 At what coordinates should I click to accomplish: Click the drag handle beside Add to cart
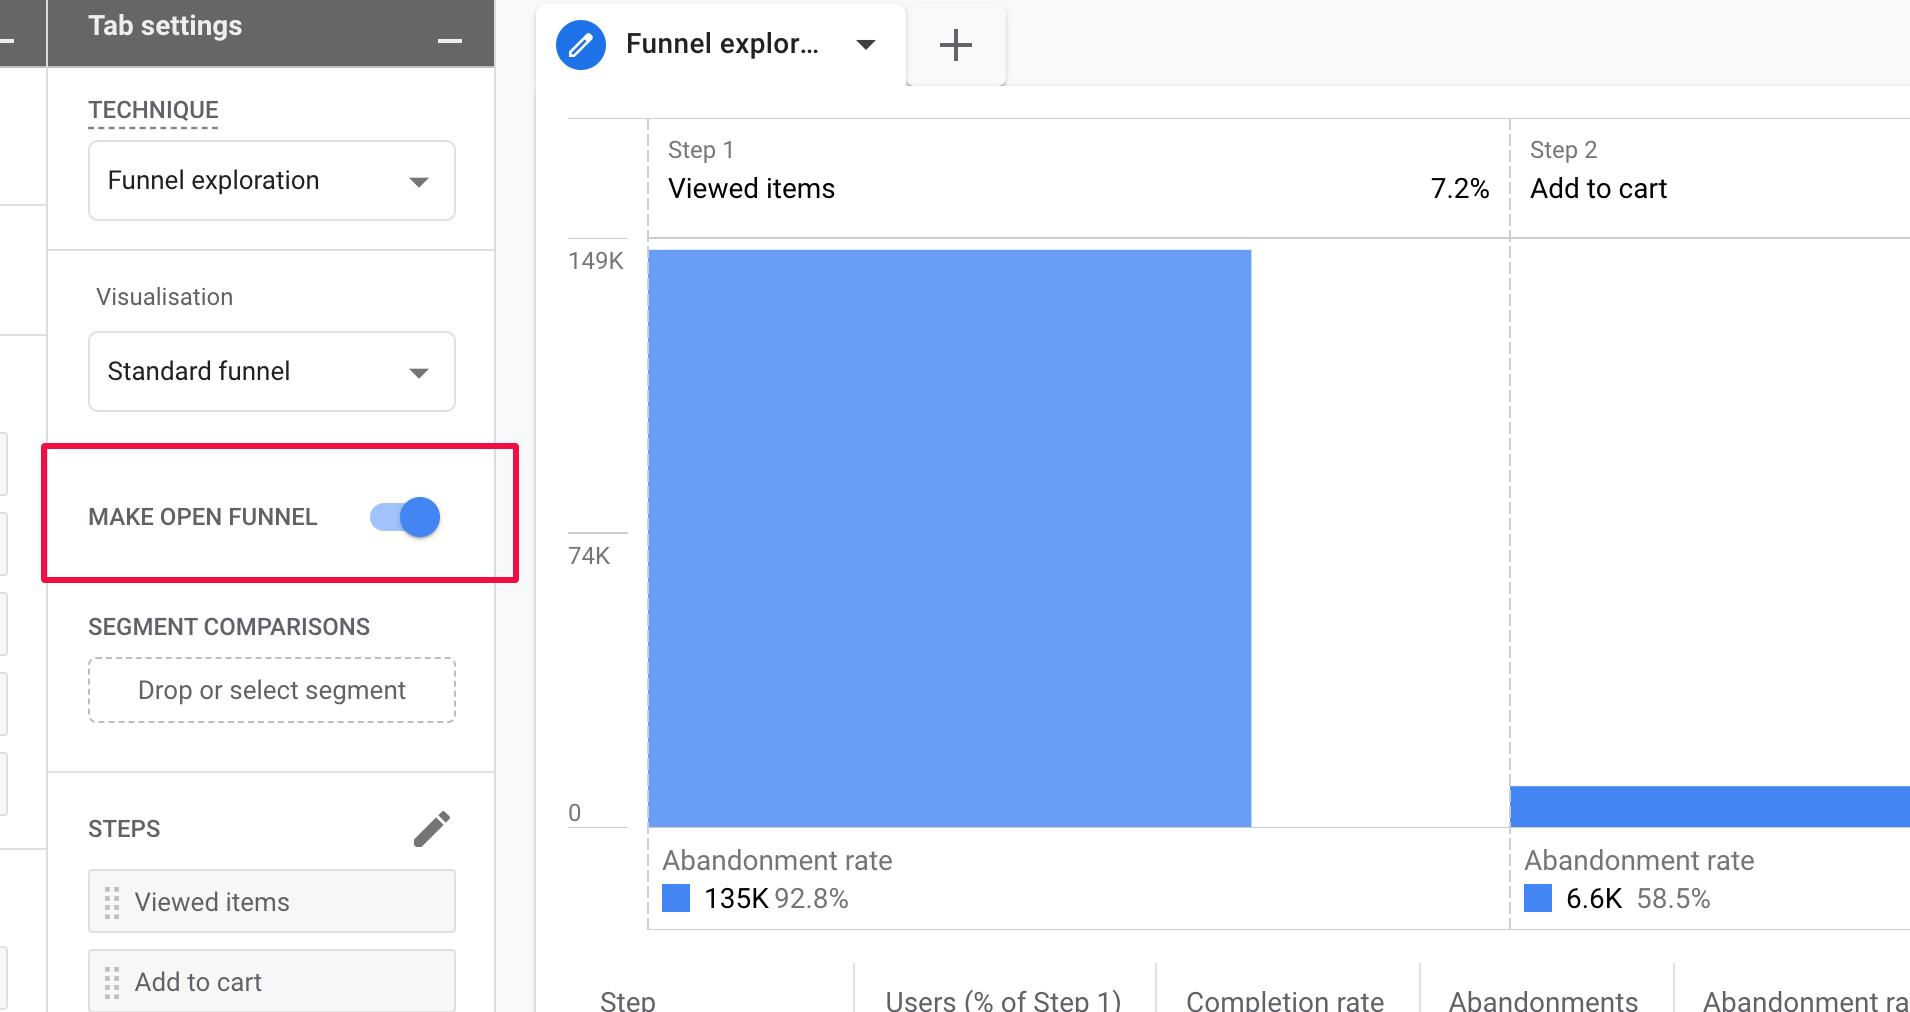(113, 981)
